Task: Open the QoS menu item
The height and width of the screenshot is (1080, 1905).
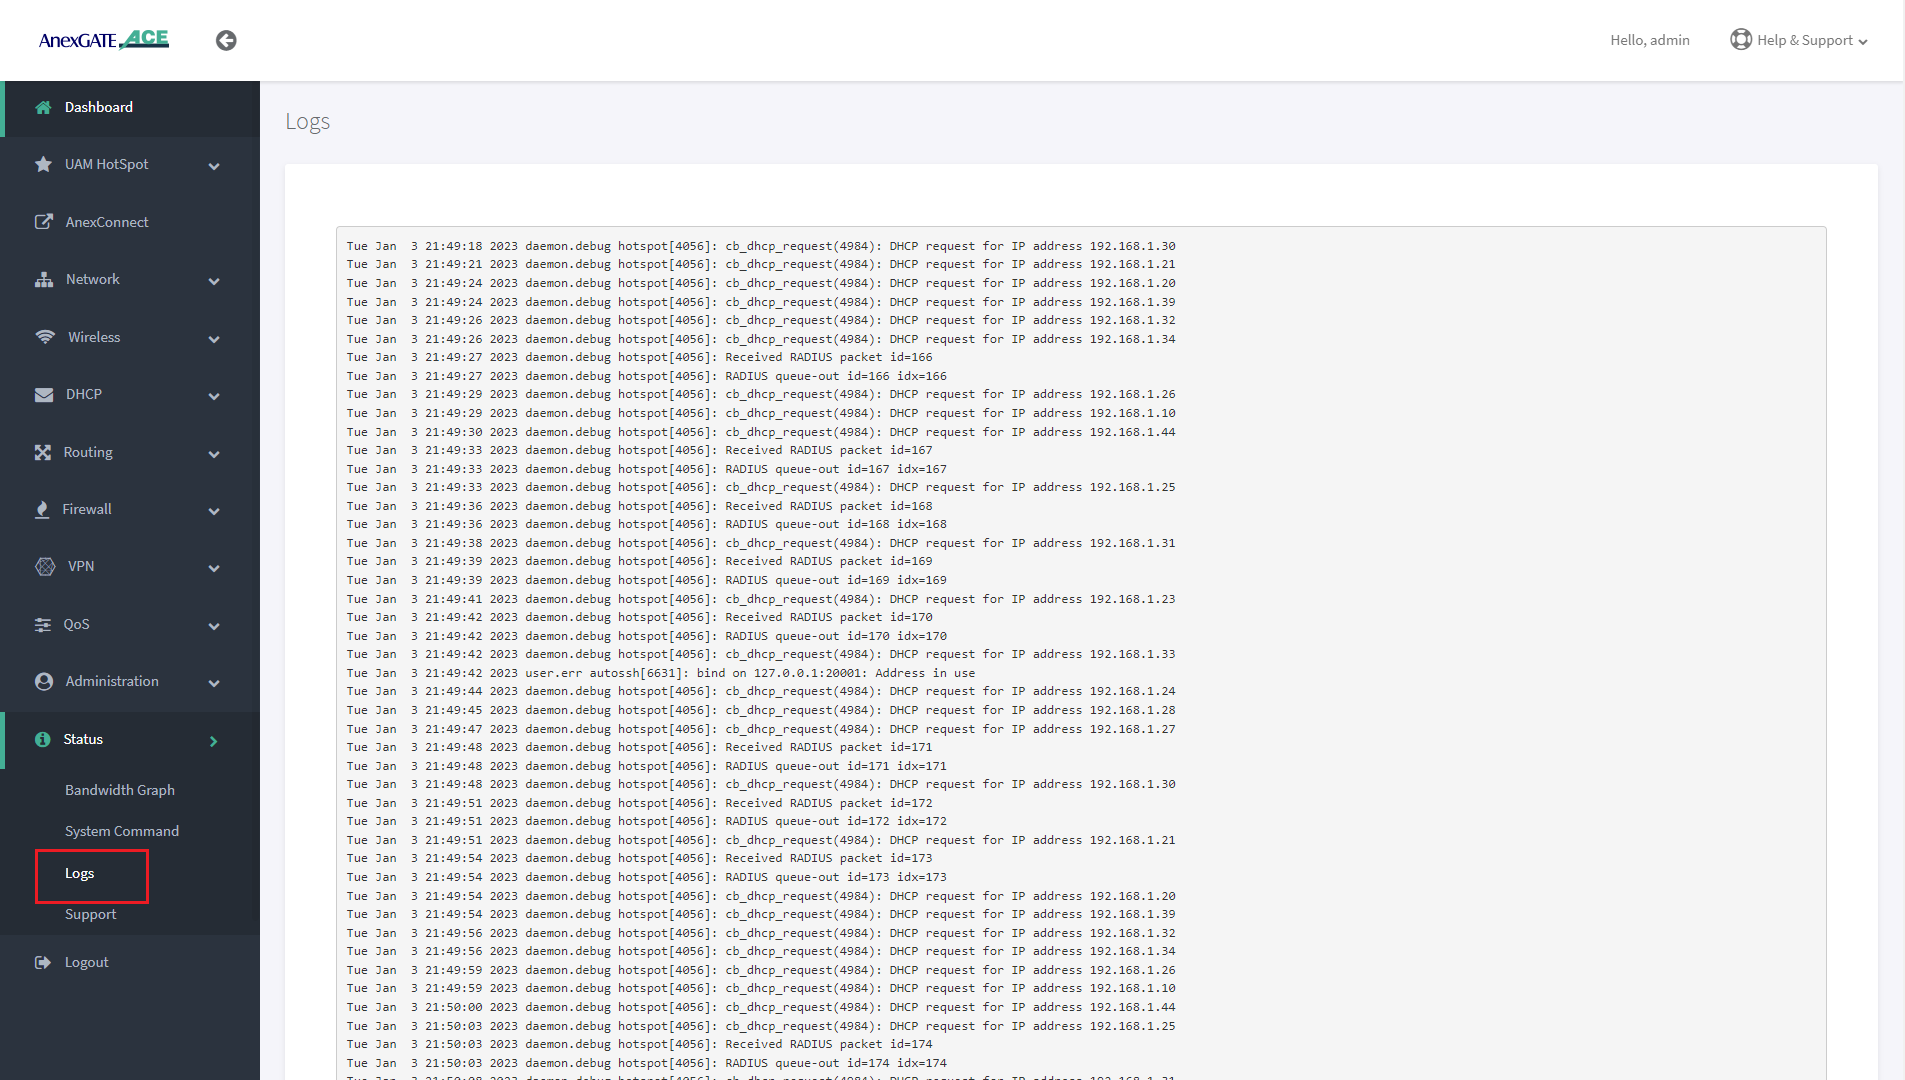Action: 77,624
